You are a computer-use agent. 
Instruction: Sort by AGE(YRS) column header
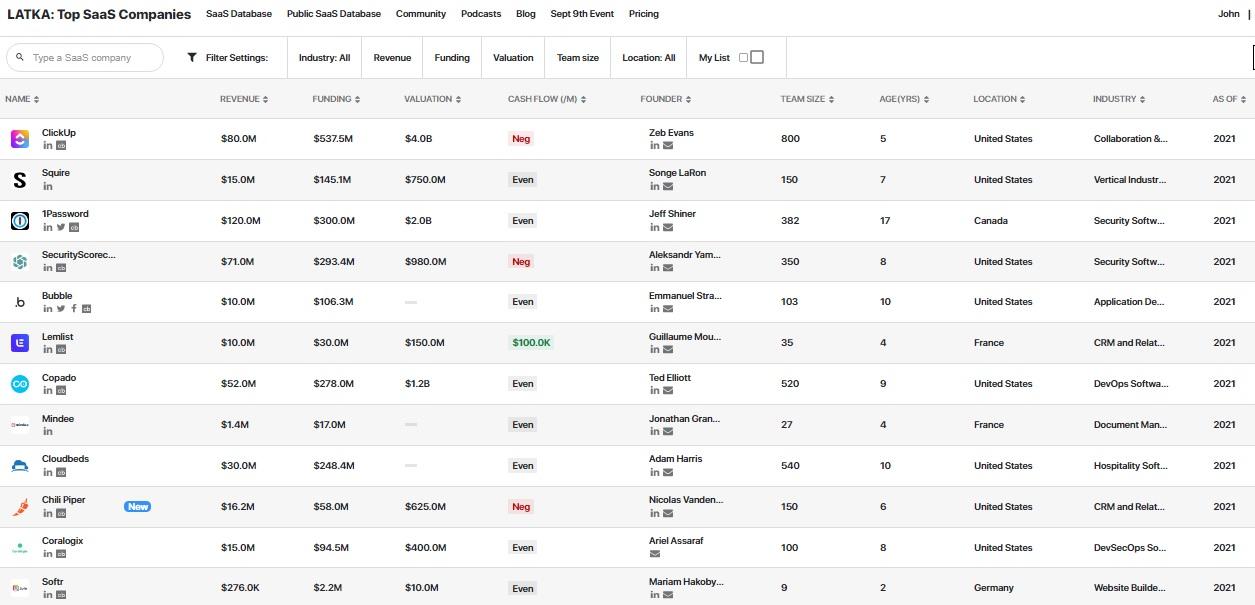point(905,99)
